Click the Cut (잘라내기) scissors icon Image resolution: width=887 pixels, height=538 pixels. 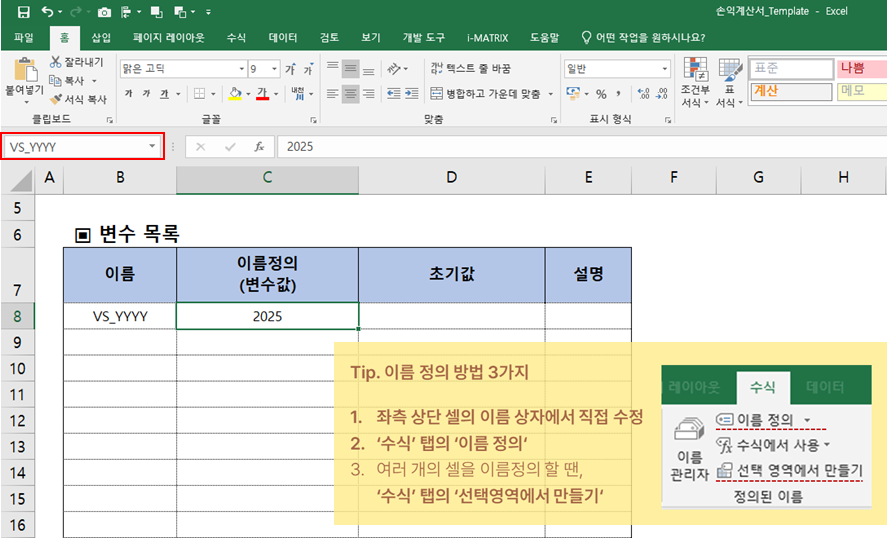[x=55, y=62]
